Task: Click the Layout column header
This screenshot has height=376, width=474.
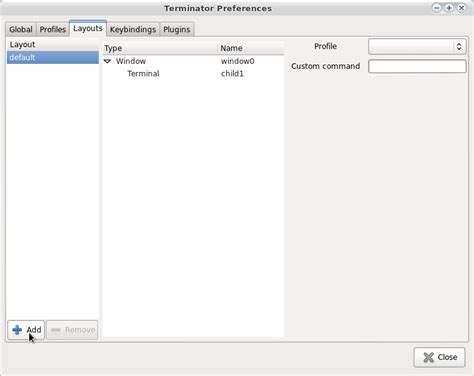Action: [53, 45]
